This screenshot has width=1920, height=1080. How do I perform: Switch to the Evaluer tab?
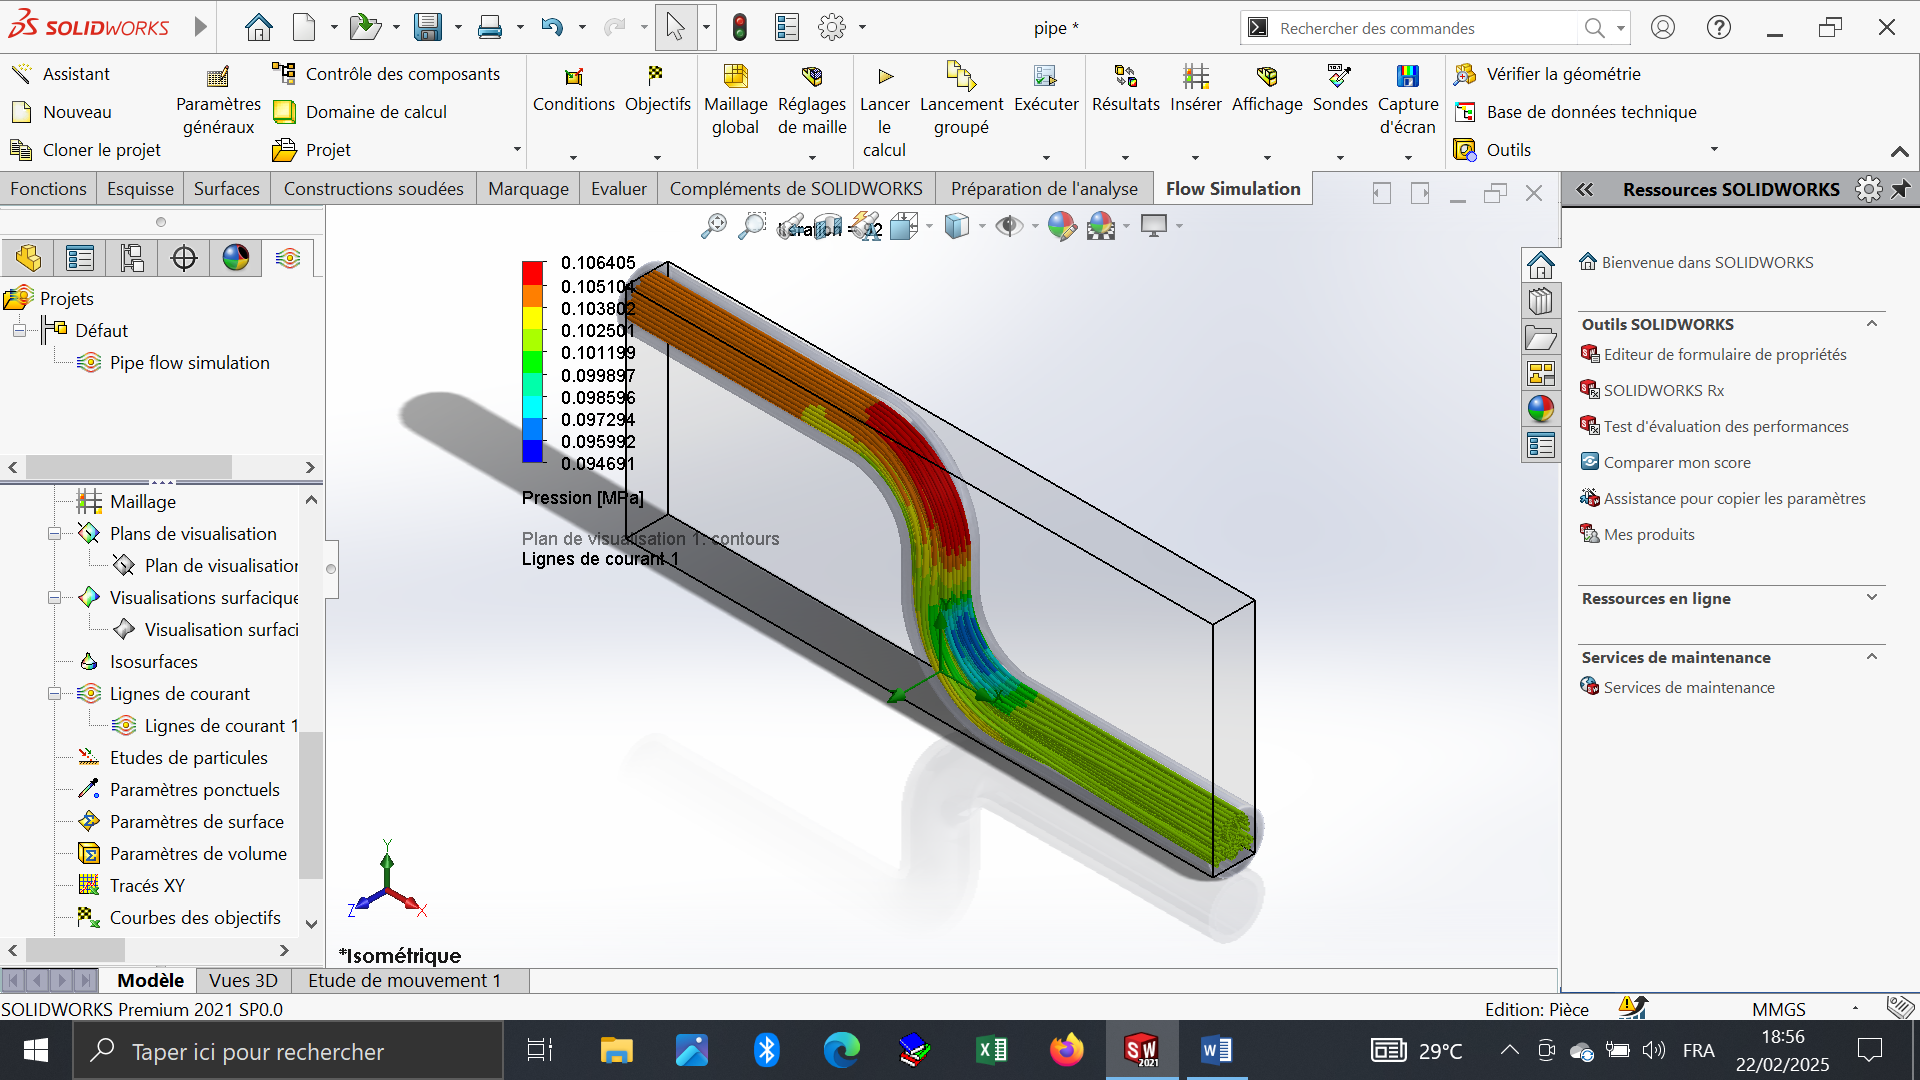pyautogui.click(x=618, y=189)
